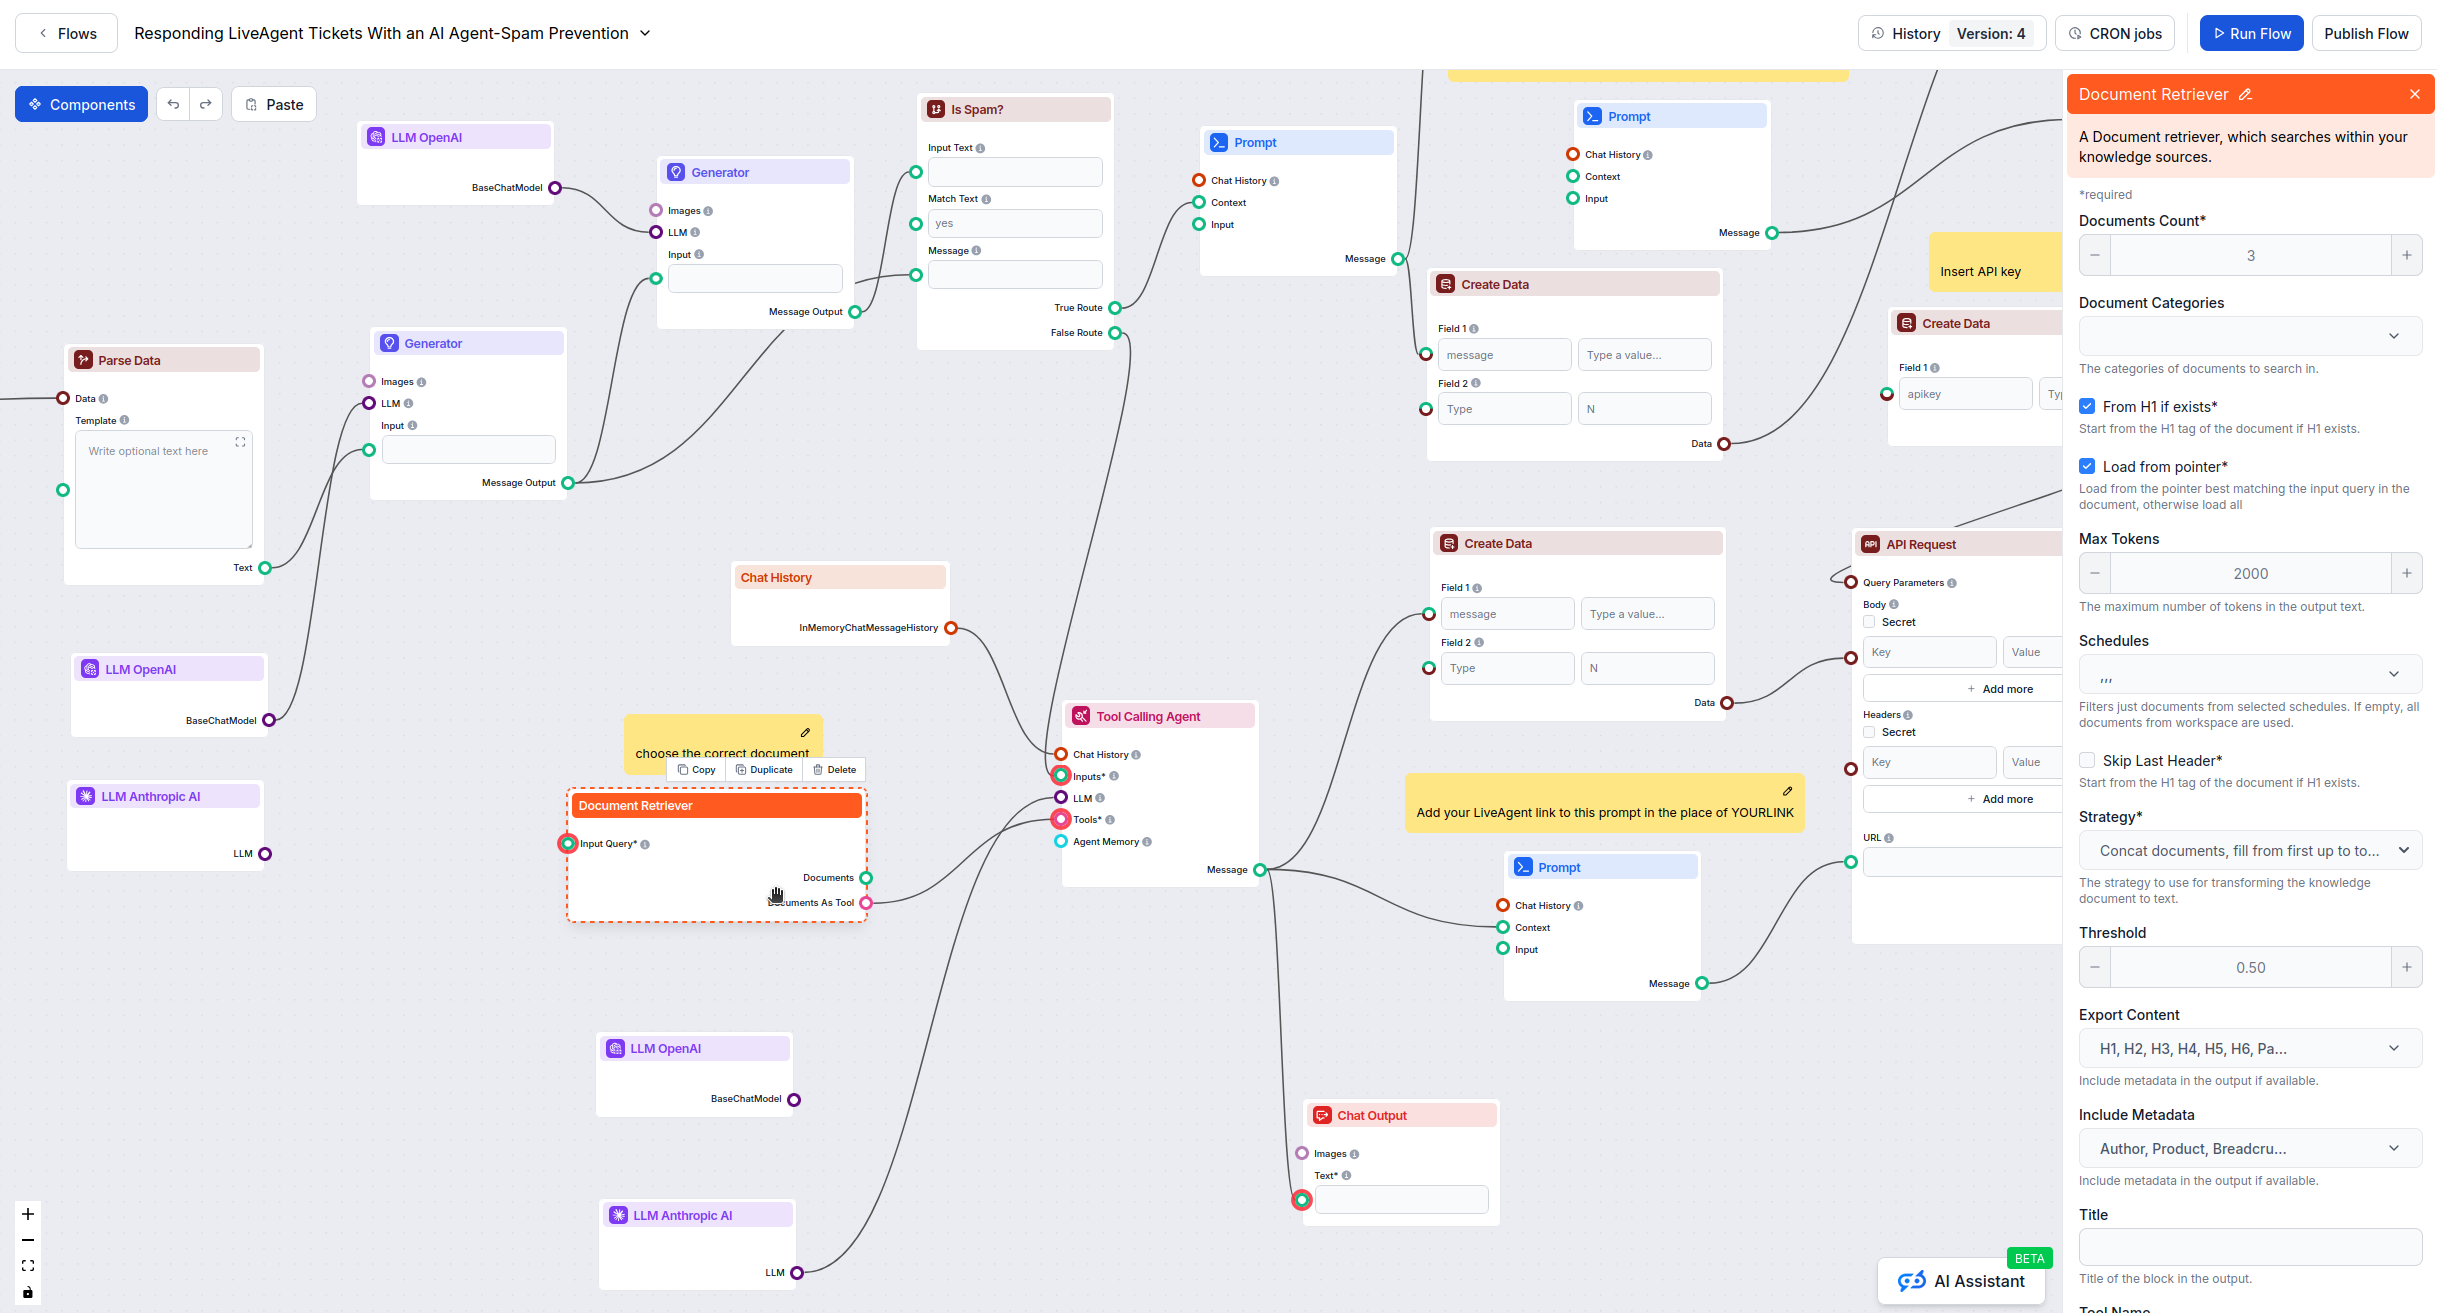Click the undo arrow icon
This screenshot has height=1313, width=2437.
(x=173, y=105)
